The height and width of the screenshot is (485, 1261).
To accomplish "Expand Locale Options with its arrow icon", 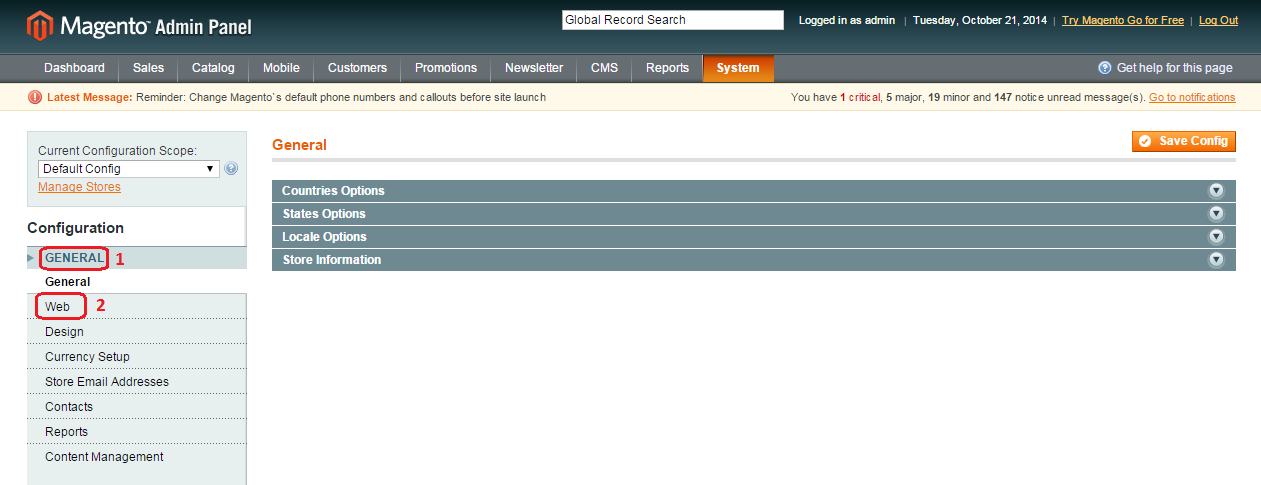I will [1216, 237].
